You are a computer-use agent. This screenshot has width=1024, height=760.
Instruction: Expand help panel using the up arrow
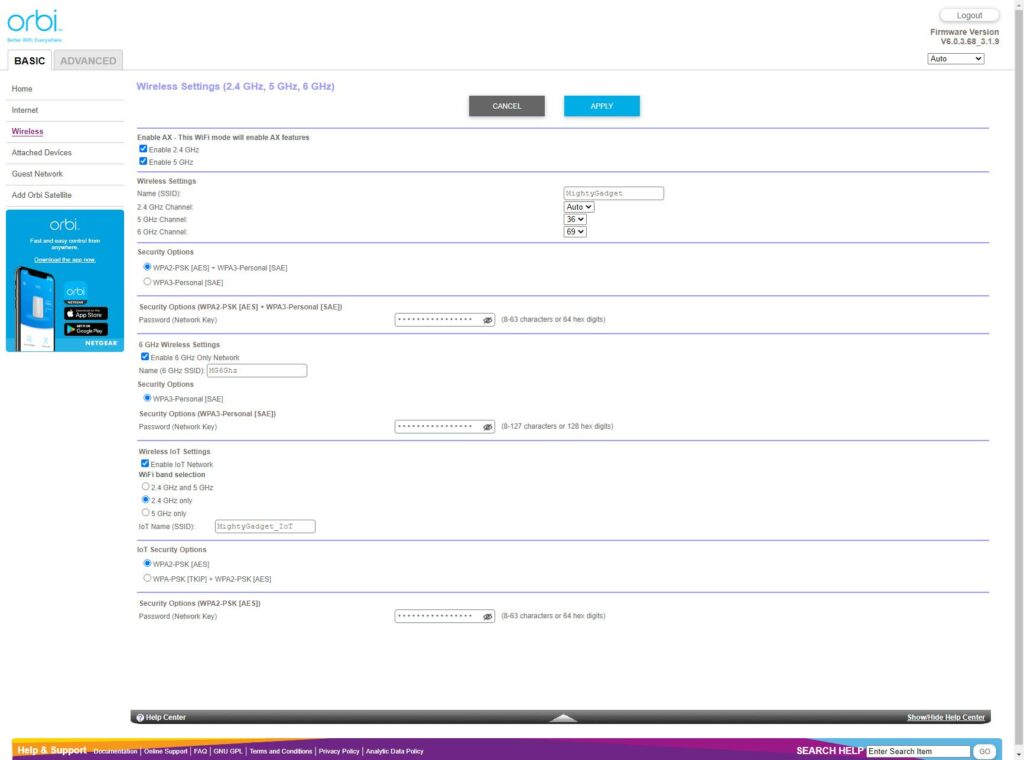(563, 717)
